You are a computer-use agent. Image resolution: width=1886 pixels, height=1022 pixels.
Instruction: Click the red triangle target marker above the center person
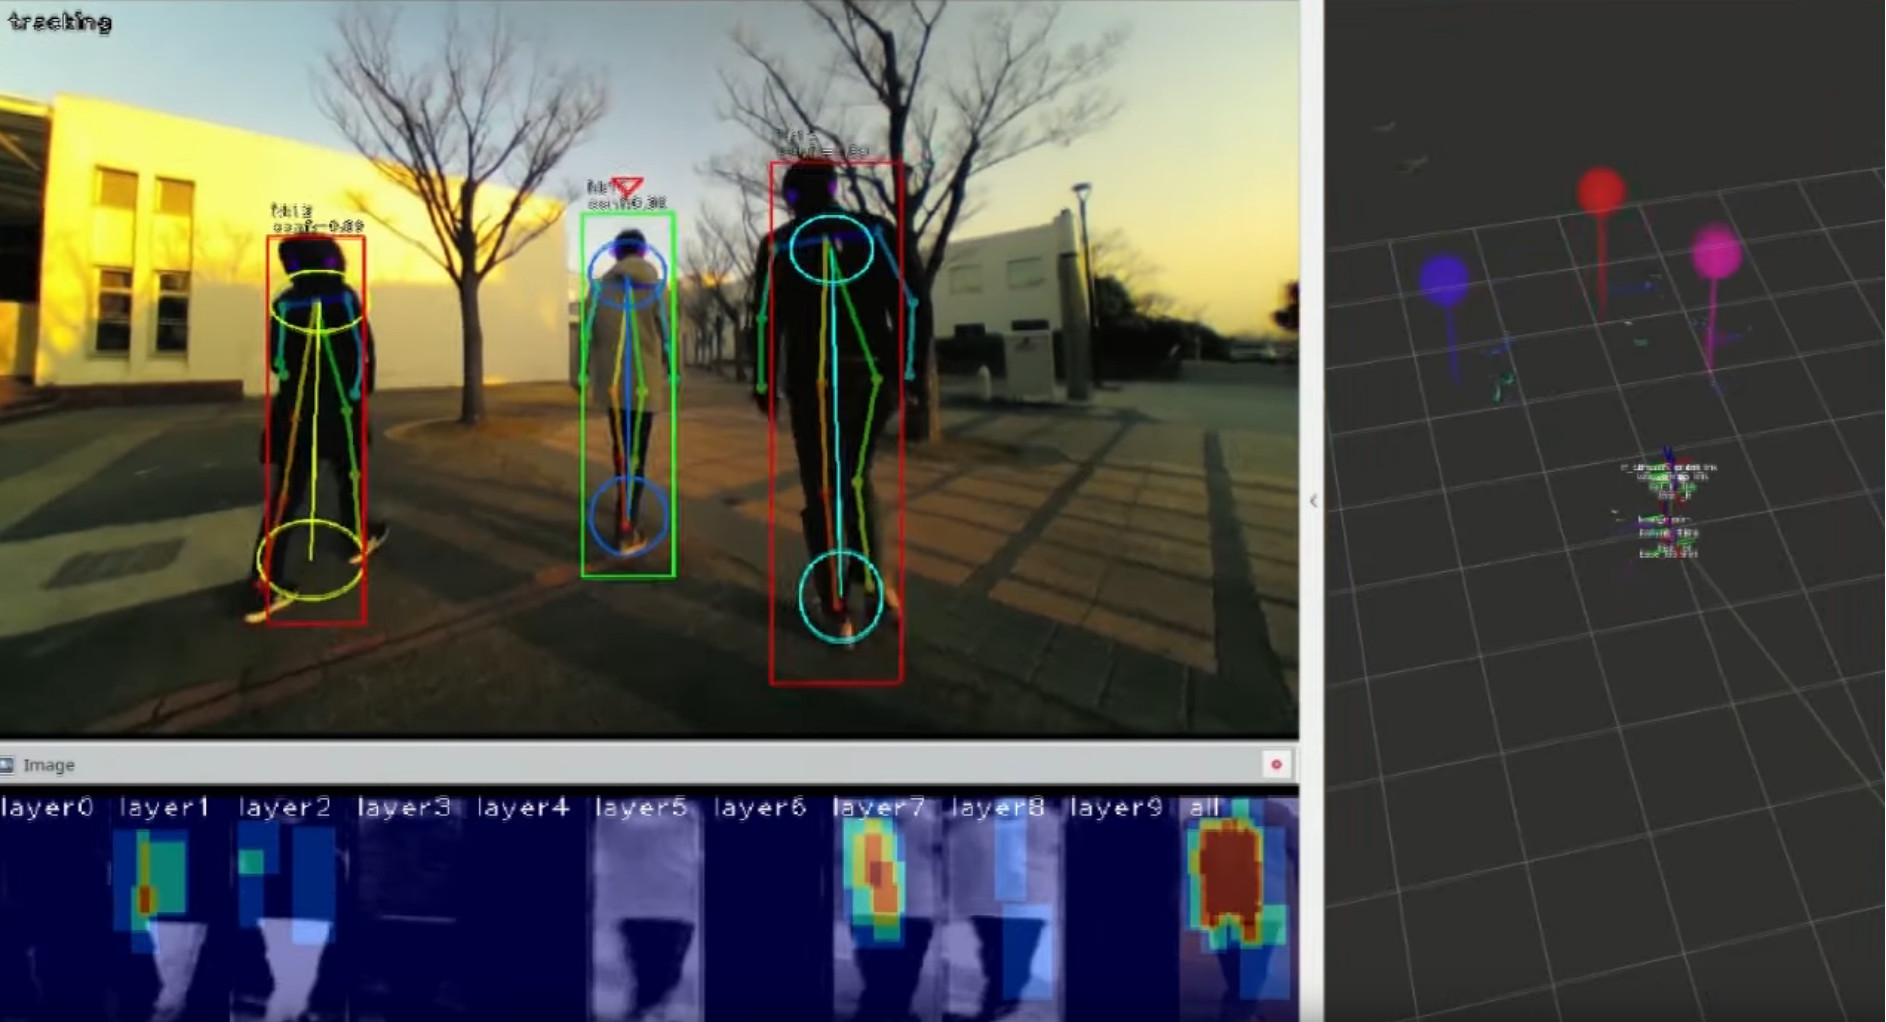(x=627, y=186)
